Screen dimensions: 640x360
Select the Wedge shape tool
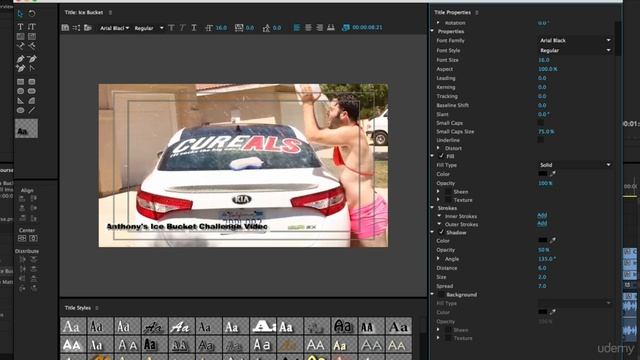[x=20, y=100]
